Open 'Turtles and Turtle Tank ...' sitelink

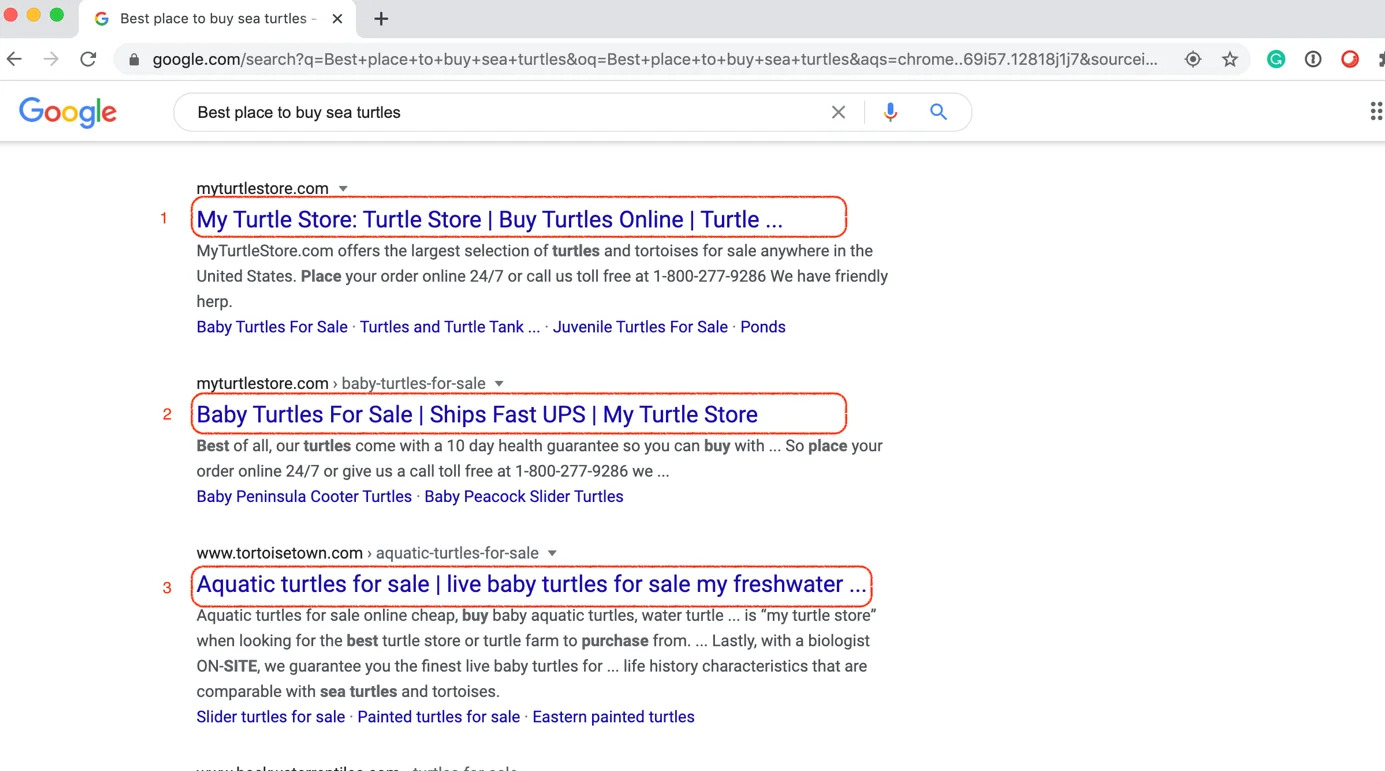pyautogui.click(x=450, y=327)
